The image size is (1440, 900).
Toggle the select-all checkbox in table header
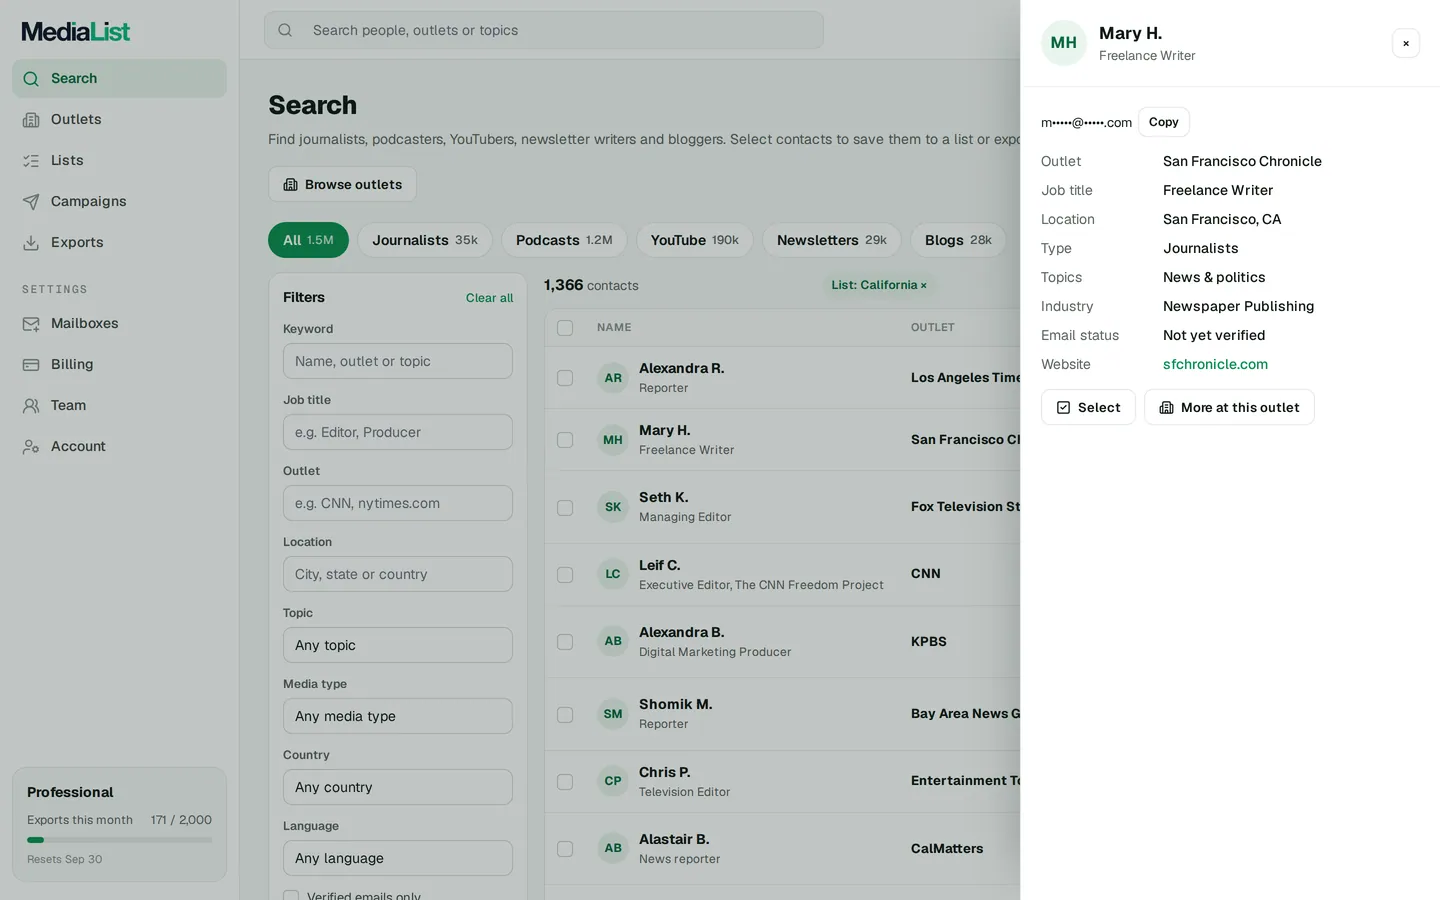(565, 328)
